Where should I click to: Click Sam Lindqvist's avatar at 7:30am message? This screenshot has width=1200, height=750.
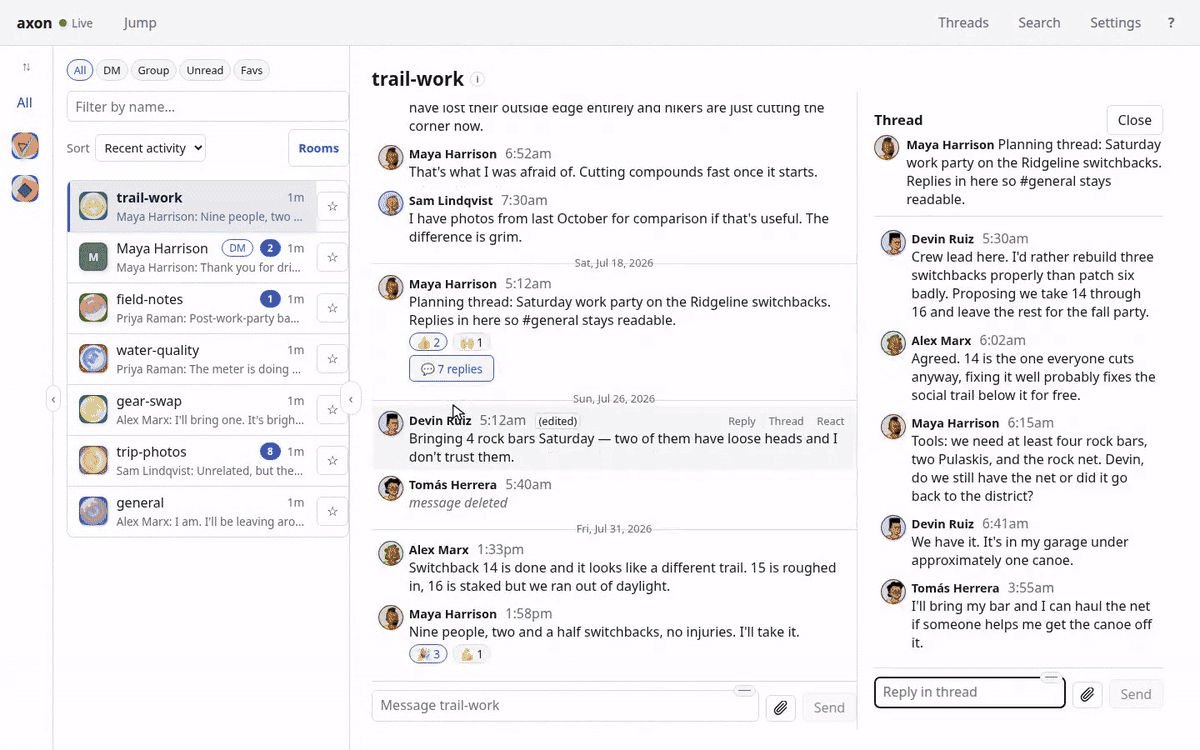pos(391,204)
